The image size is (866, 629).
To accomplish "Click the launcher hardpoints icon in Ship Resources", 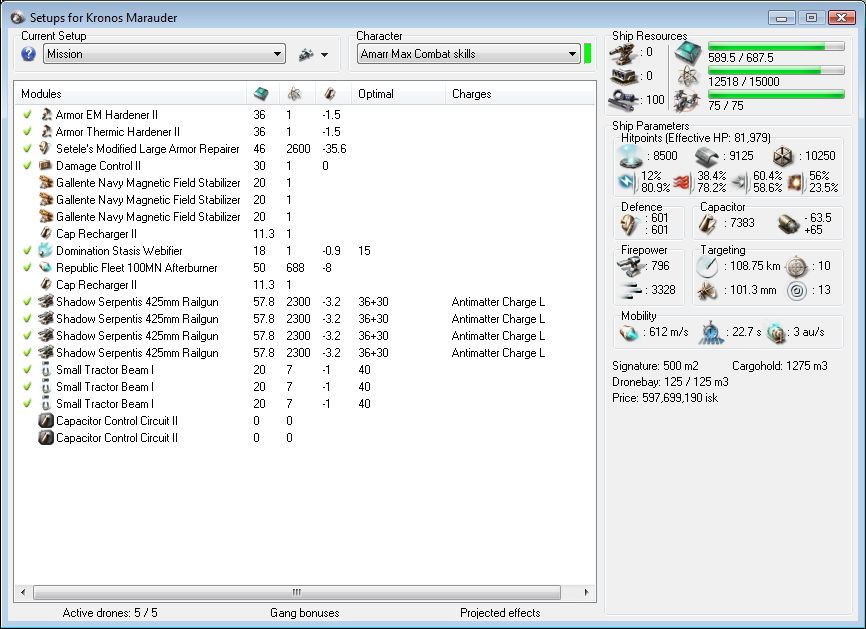I will [623, 76].
